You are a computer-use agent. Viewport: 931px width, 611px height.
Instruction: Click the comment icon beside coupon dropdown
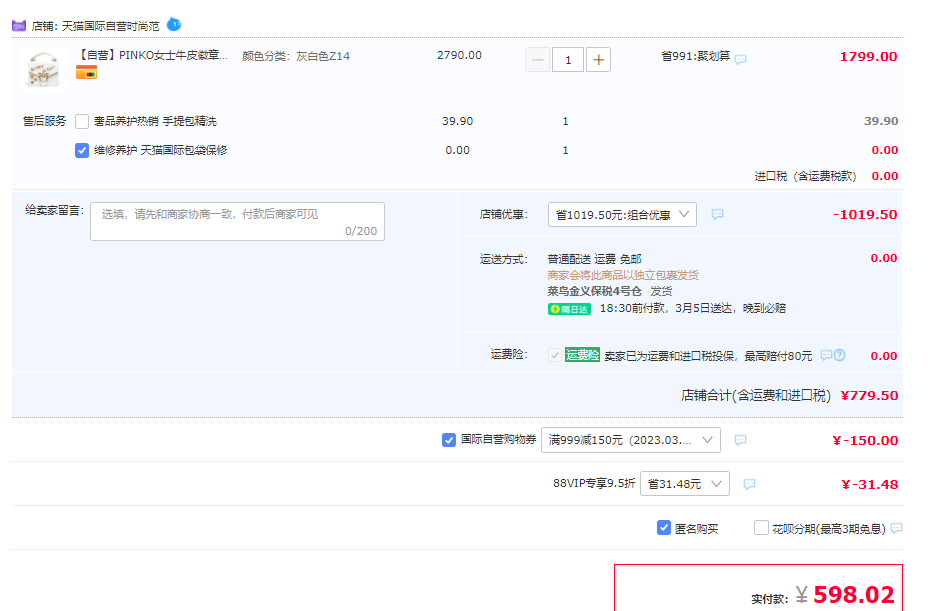[x=740, y=440]
